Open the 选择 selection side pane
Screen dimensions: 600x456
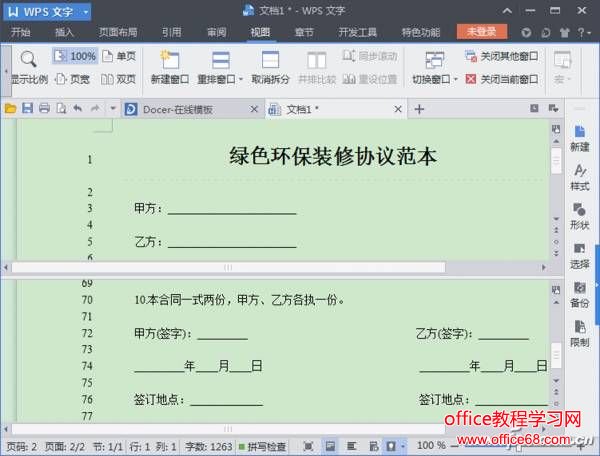click(580, 256)
